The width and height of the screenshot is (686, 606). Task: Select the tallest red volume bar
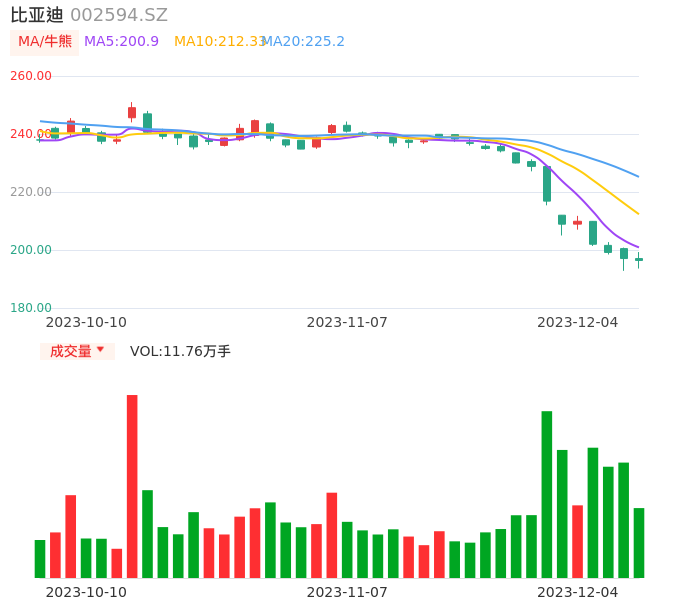[x=132, y=486]
